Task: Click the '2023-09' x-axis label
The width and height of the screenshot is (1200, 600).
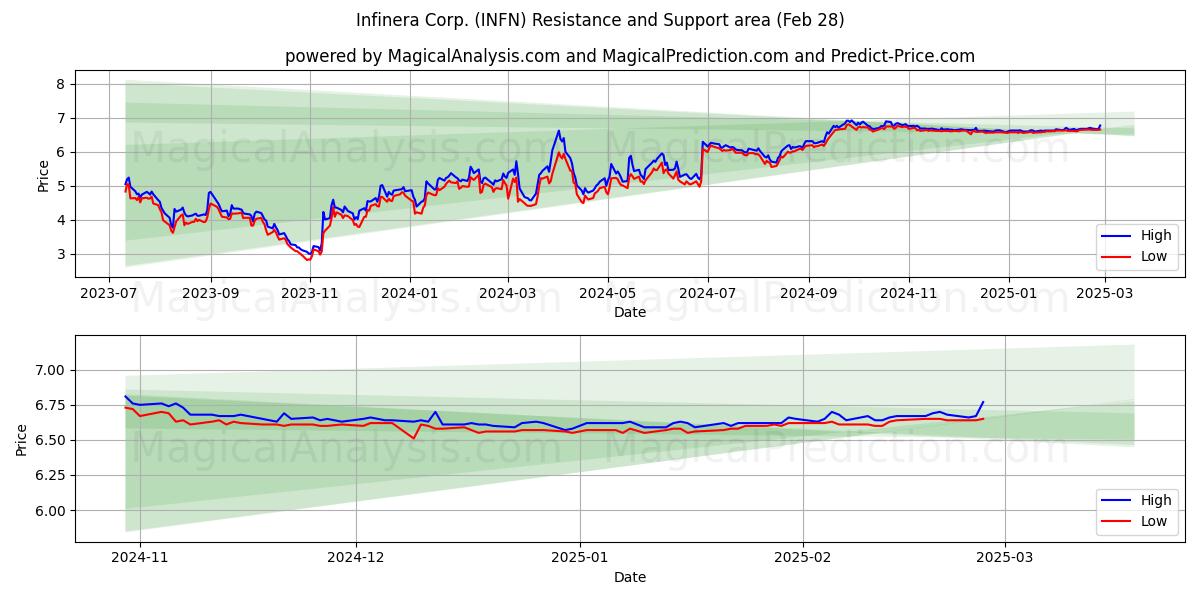Action: tap(210, 295)
